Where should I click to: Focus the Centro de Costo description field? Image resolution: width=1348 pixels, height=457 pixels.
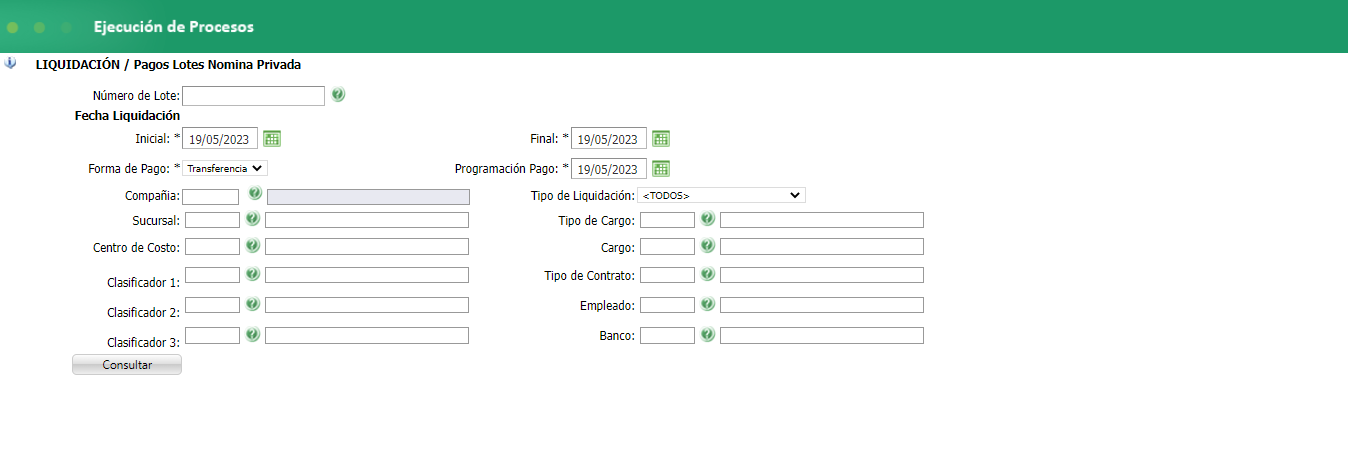[x=367, y=246]
